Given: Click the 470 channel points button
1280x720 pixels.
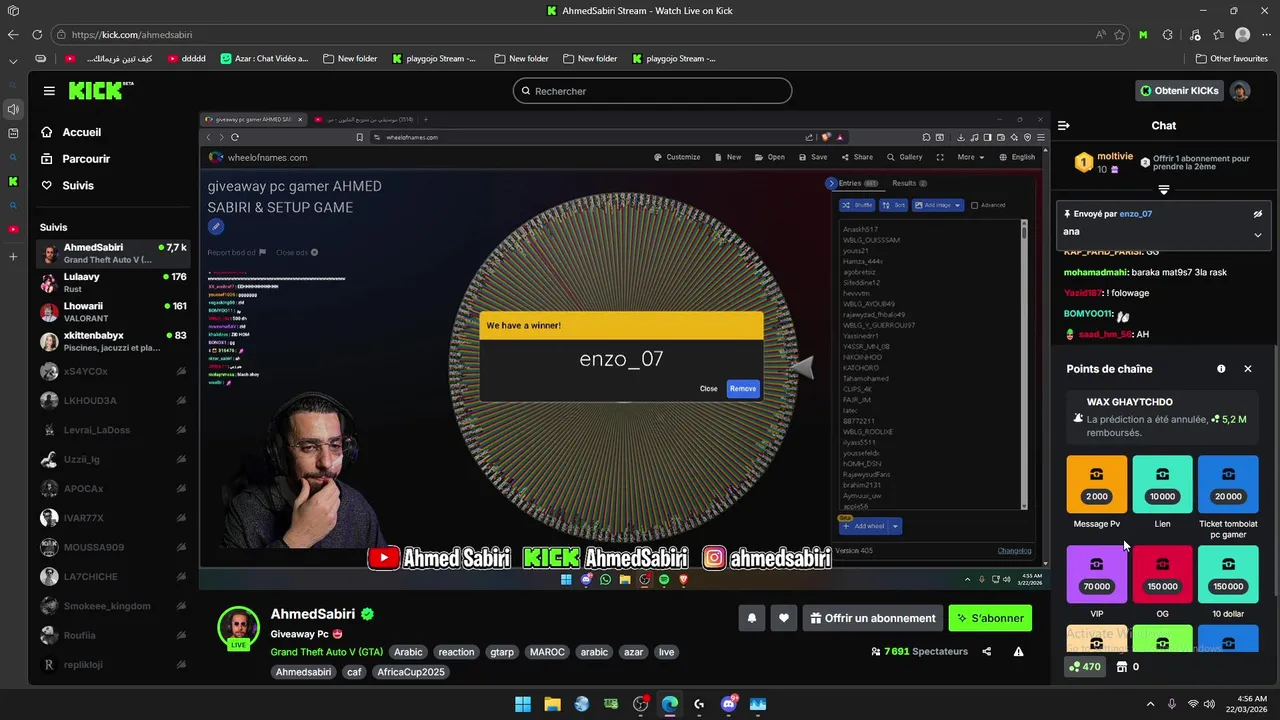Looking at the screenshot, I should click(x=1085, y=667).
